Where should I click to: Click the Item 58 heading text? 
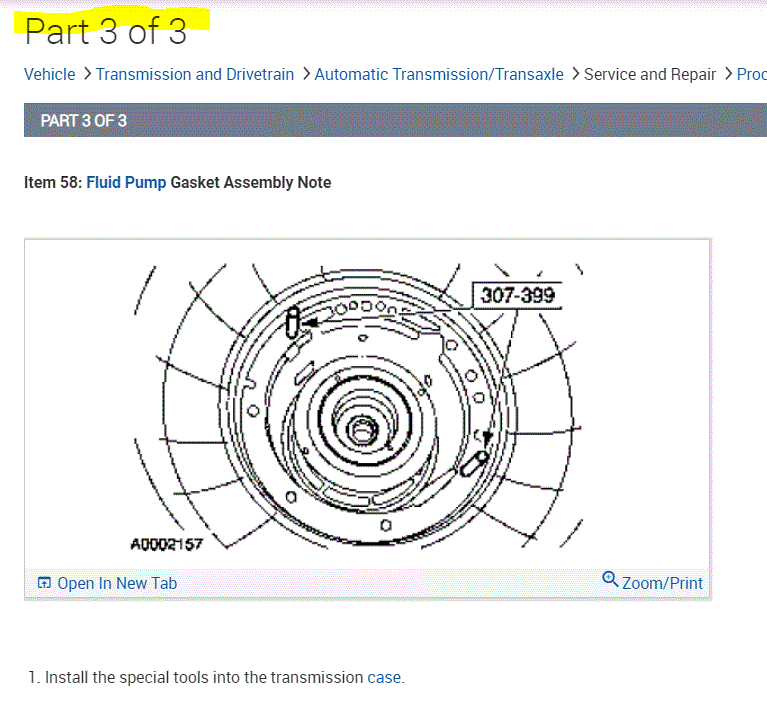coord(178,182)
